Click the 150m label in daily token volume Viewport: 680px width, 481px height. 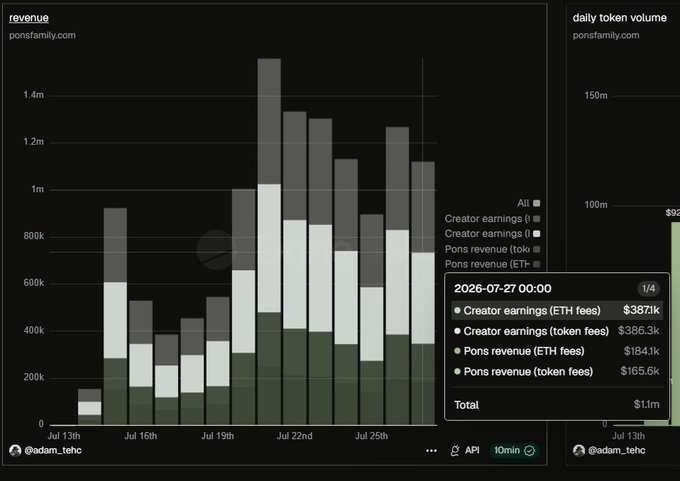coord(596,95)
